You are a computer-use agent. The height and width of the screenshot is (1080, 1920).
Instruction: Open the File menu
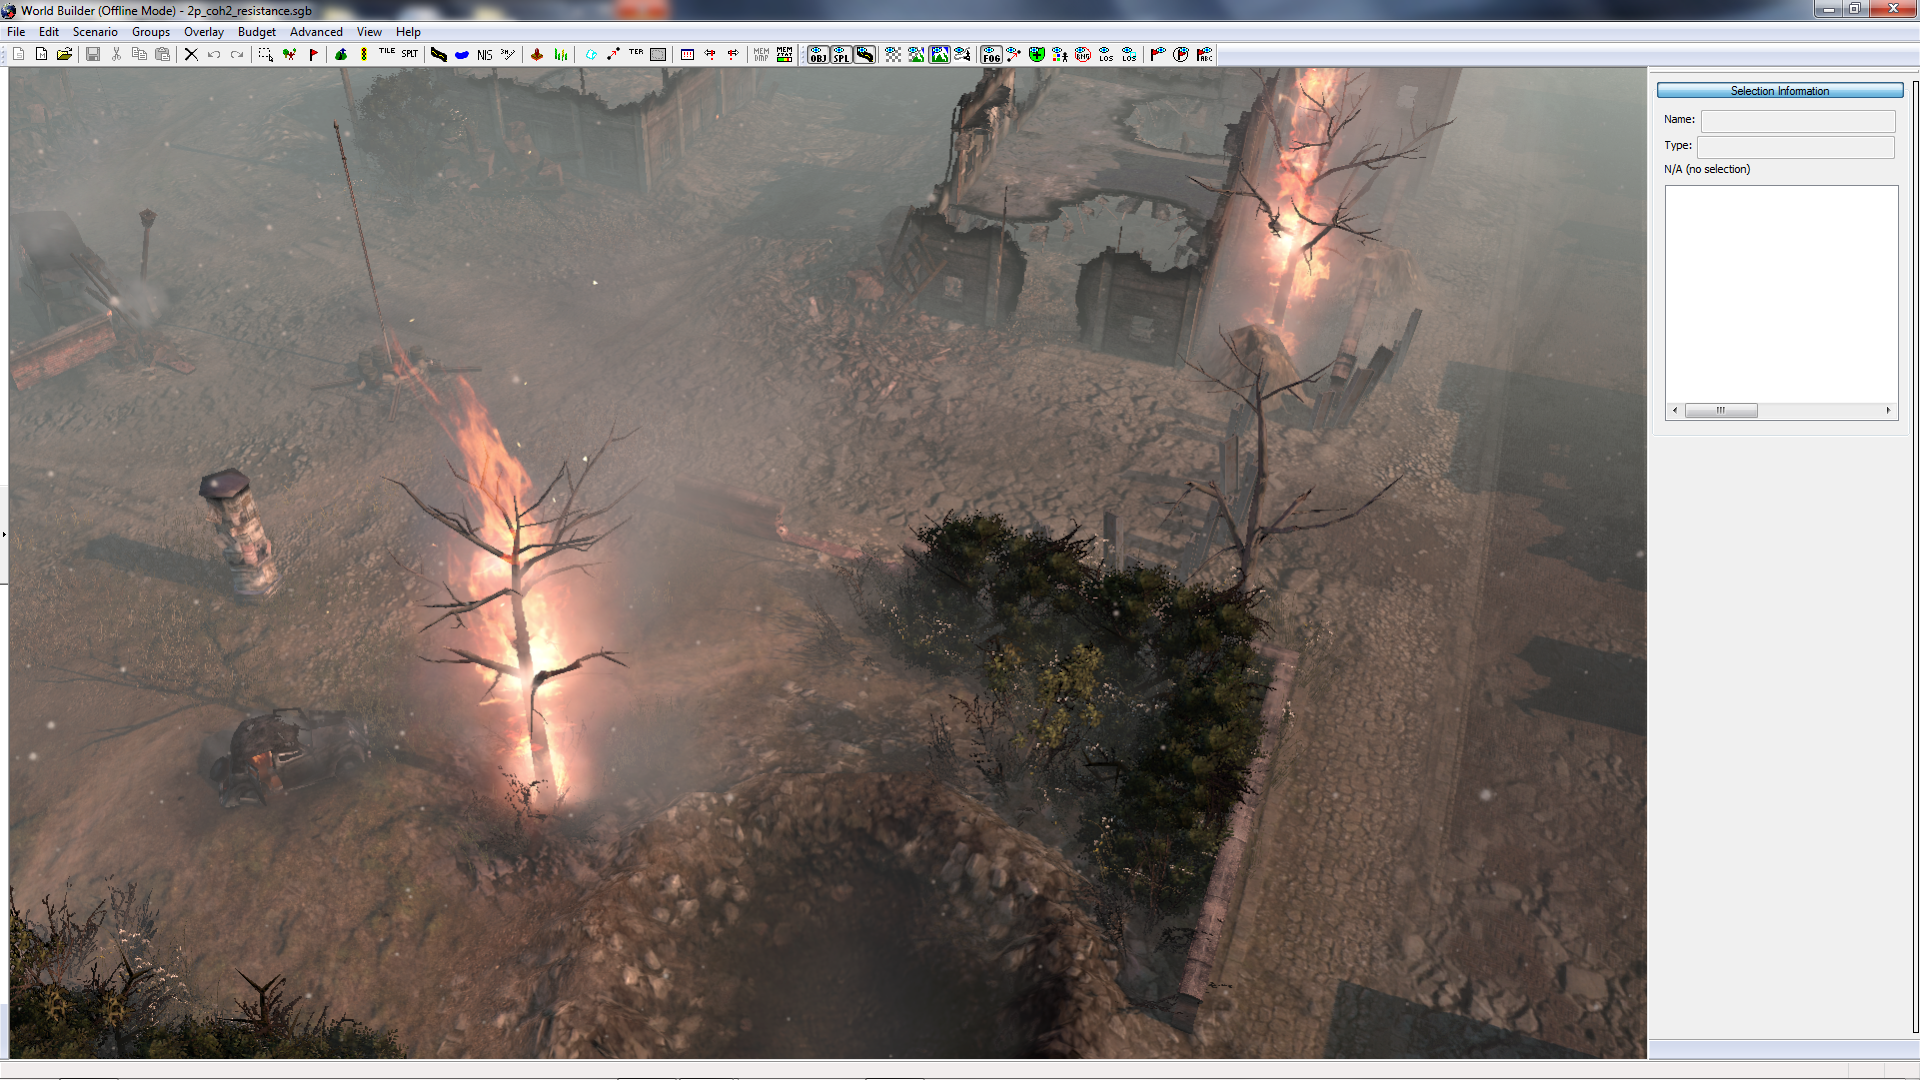point(16,32)
